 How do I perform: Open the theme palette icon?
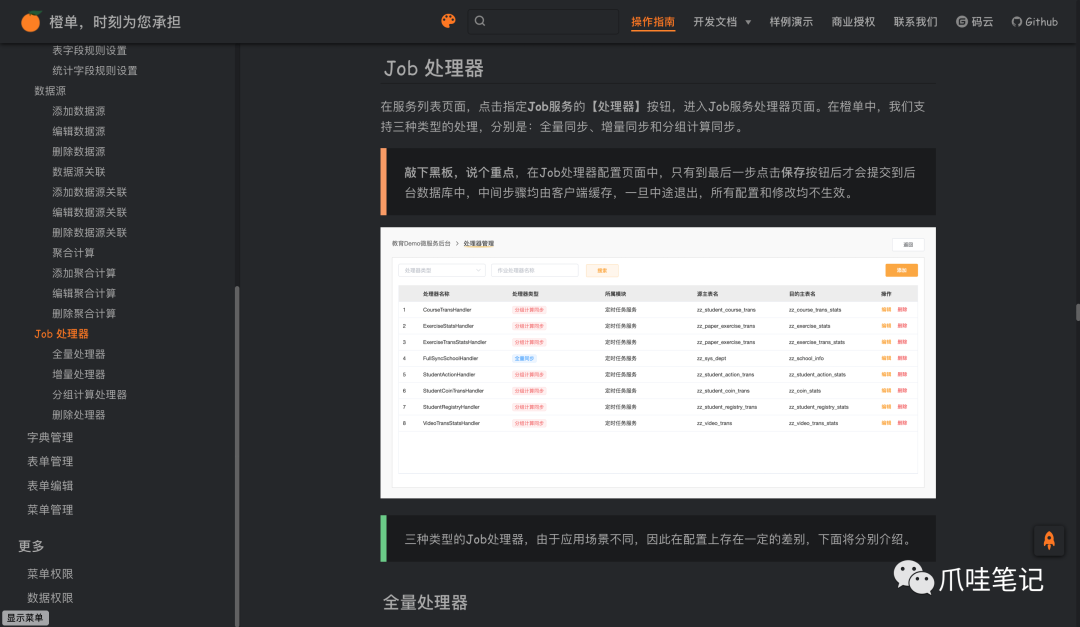448,21
